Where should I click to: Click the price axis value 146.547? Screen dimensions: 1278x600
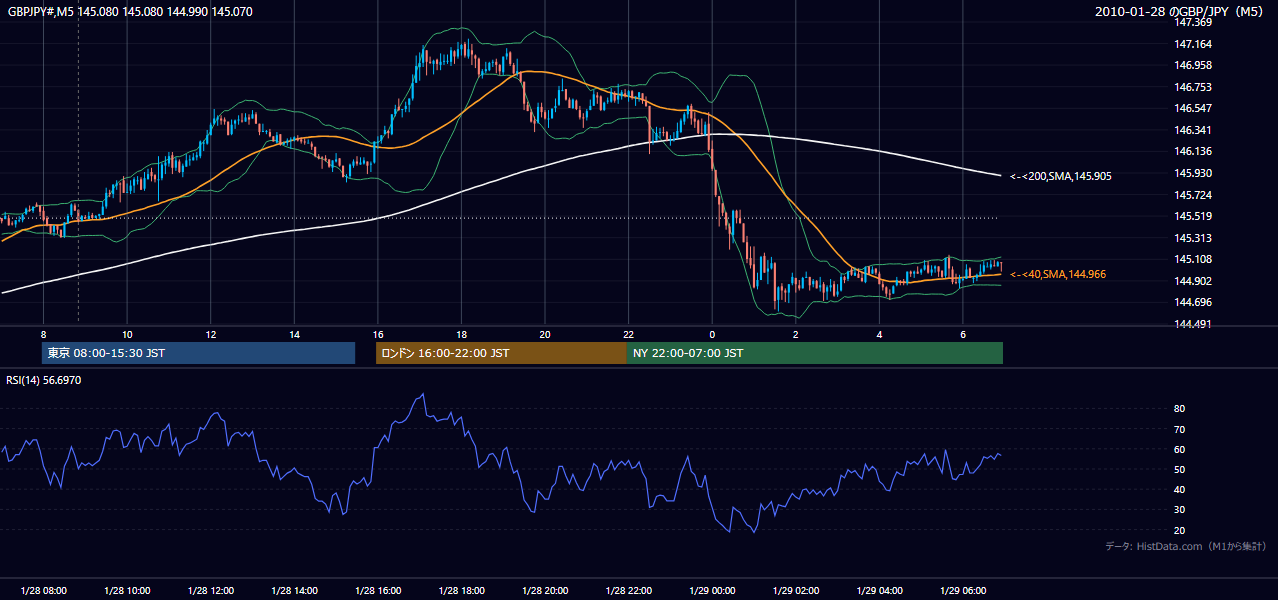(x=1193, y=108)
